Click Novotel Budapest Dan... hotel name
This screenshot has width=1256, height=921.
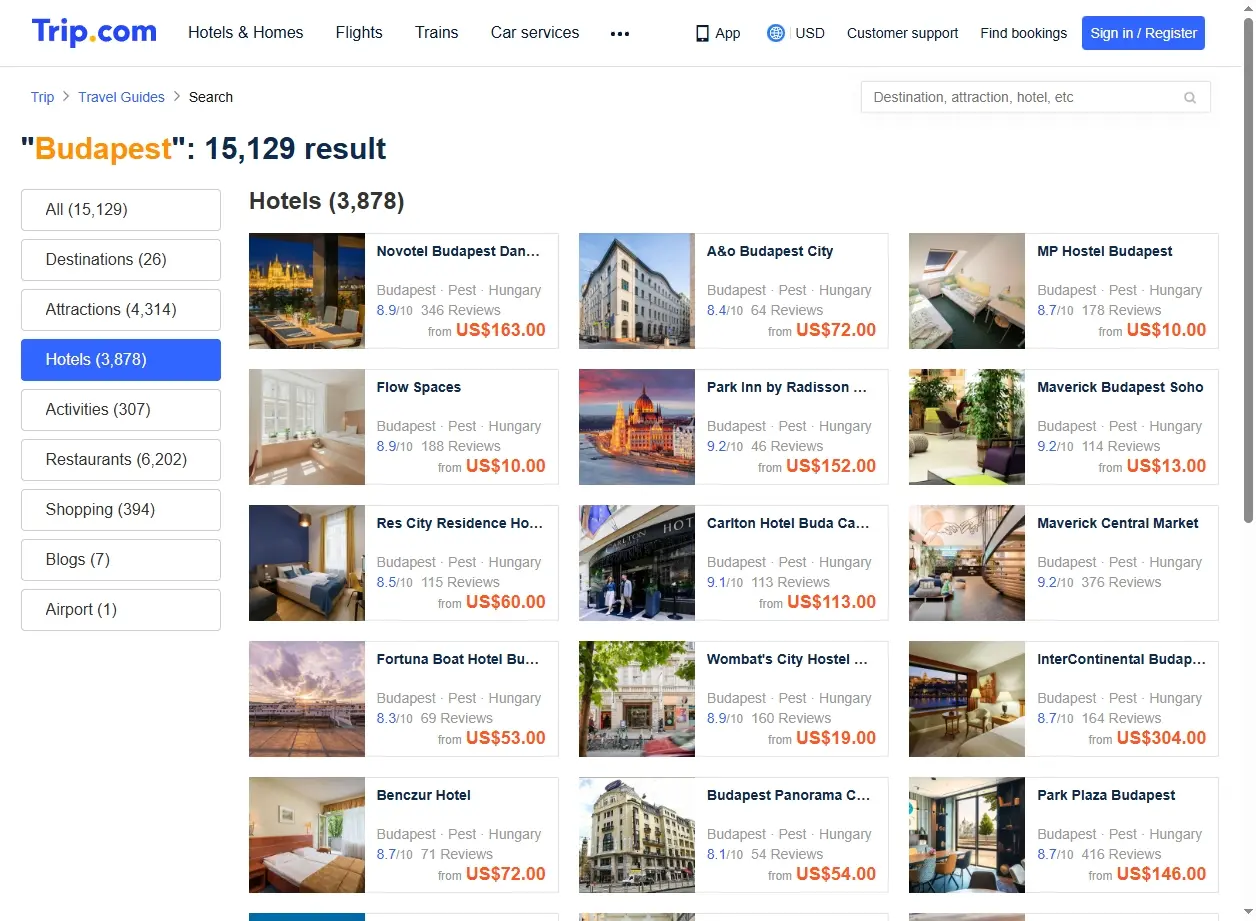(458, 251)
